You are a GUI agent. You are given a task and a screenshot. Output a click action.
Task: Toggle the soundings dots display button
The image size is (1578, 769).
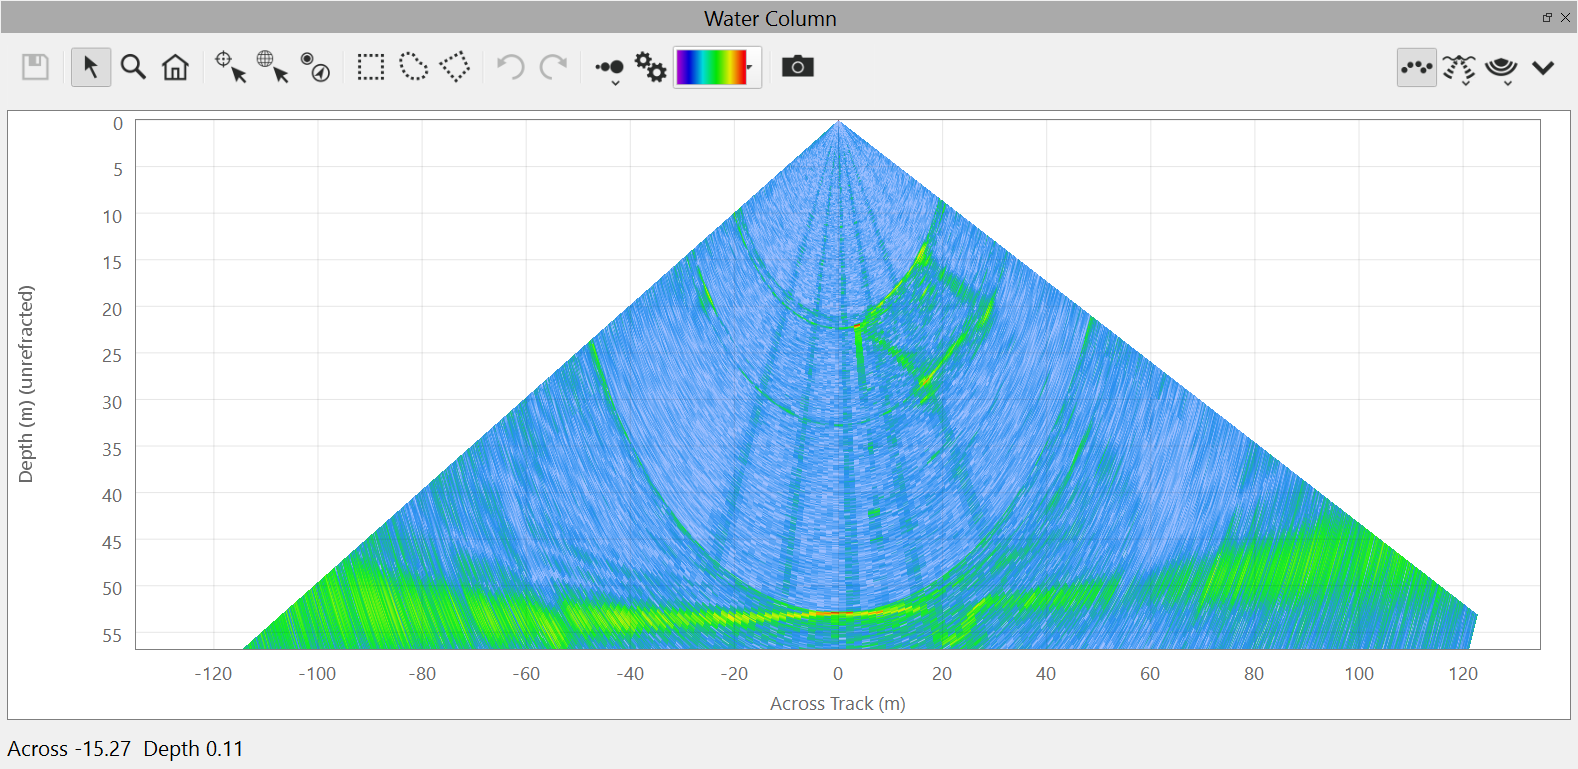1416,68
